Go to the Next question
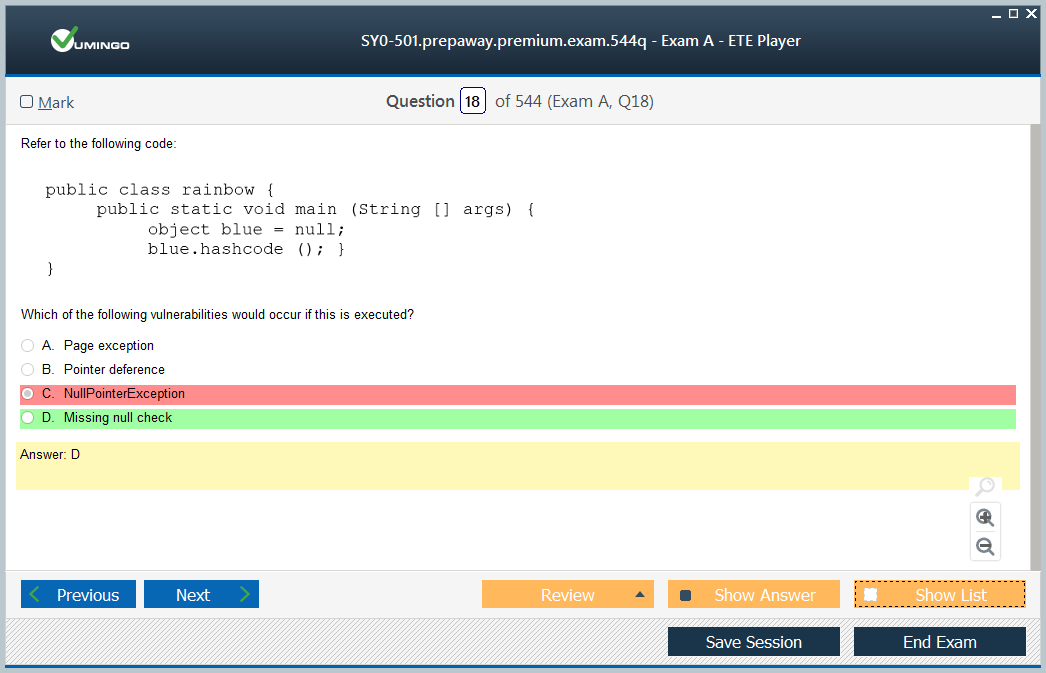This screenshot has height=673, width=1046. coord(201,594)
